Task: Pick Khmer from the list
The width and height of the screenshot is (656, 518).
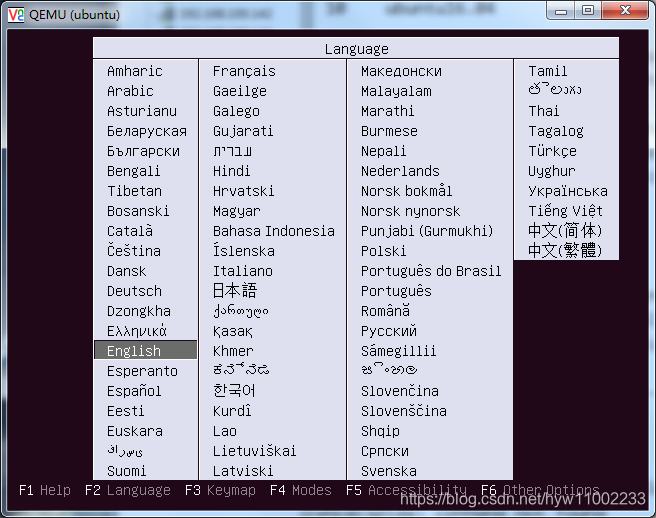Action: click(x=233, y=351)
